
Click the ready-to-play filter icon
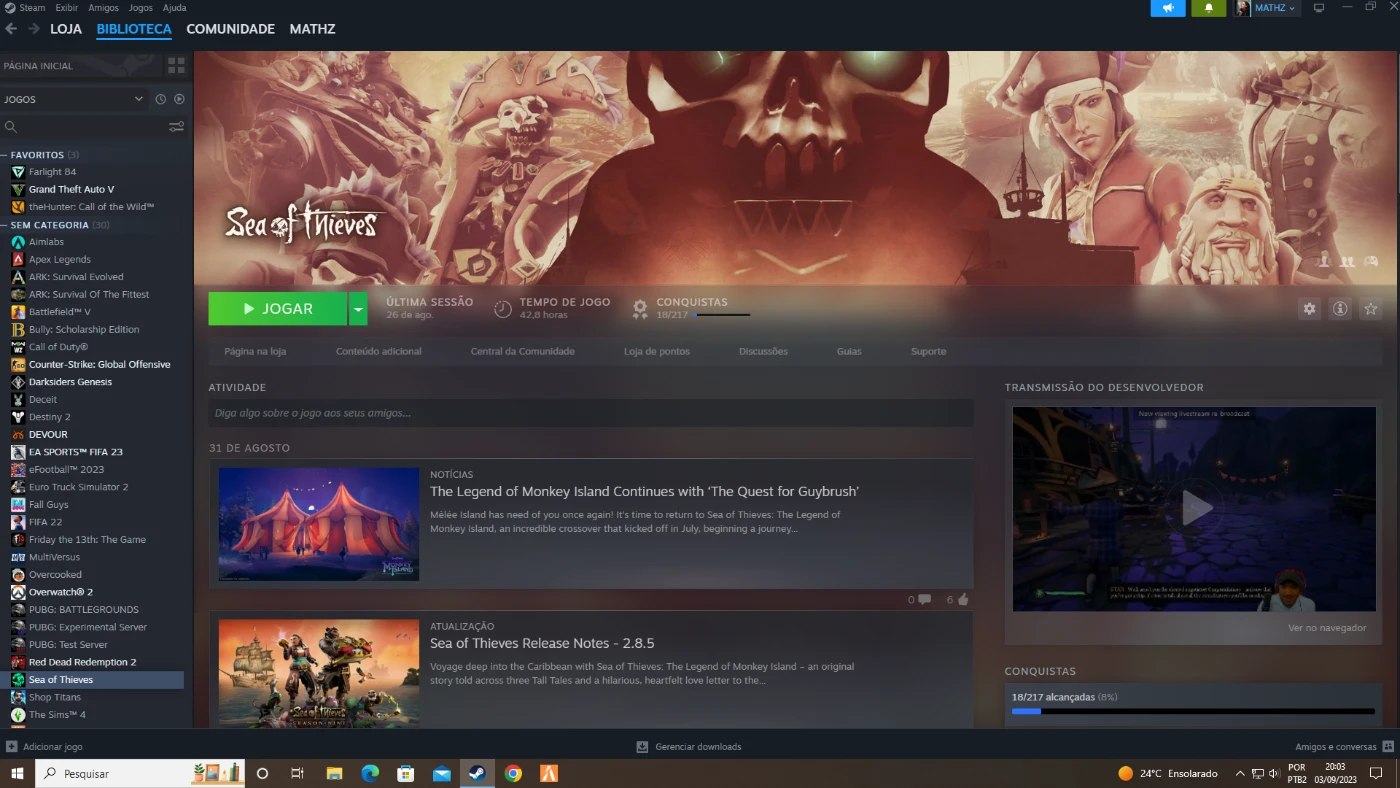(x=179, y=99)
